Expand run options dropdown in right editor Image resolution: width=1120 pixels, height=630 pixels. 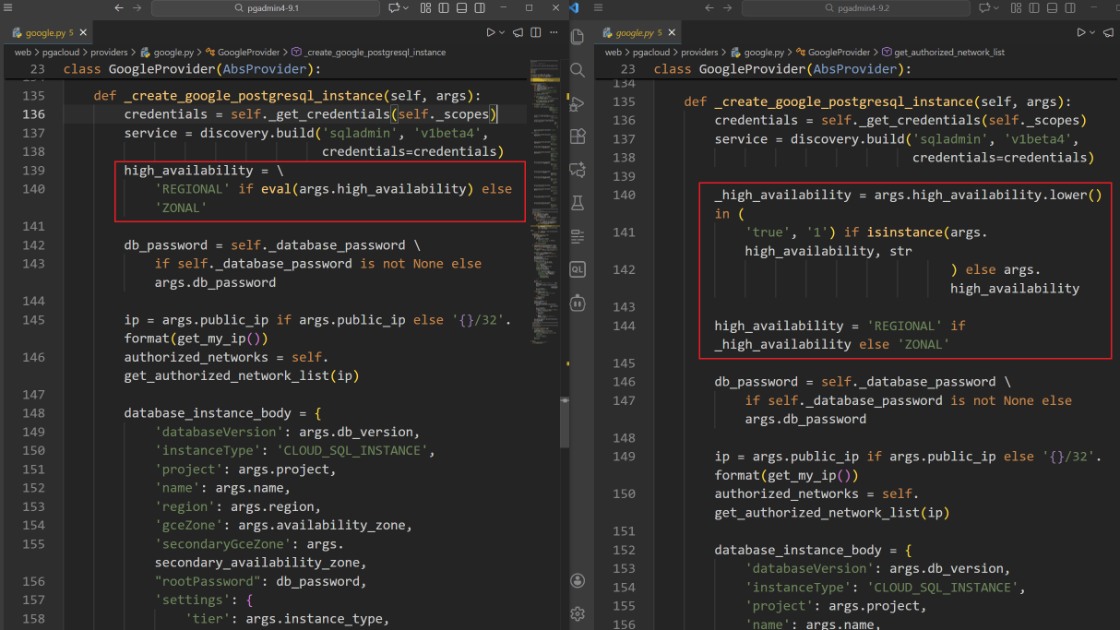(x=1094, y=33)
